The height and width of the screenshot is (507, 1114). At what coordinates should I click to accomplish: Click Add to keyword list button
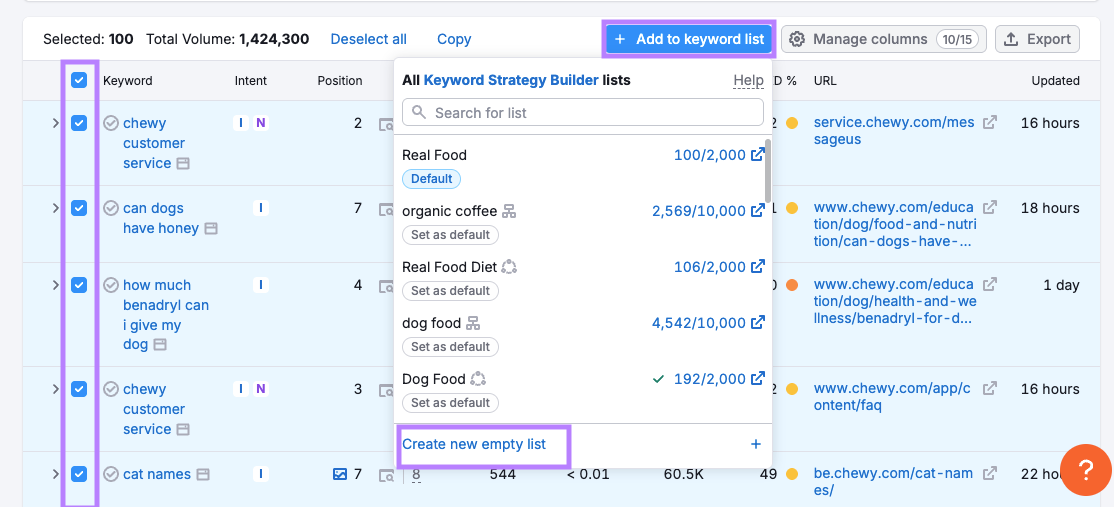[x=689, y=39]
